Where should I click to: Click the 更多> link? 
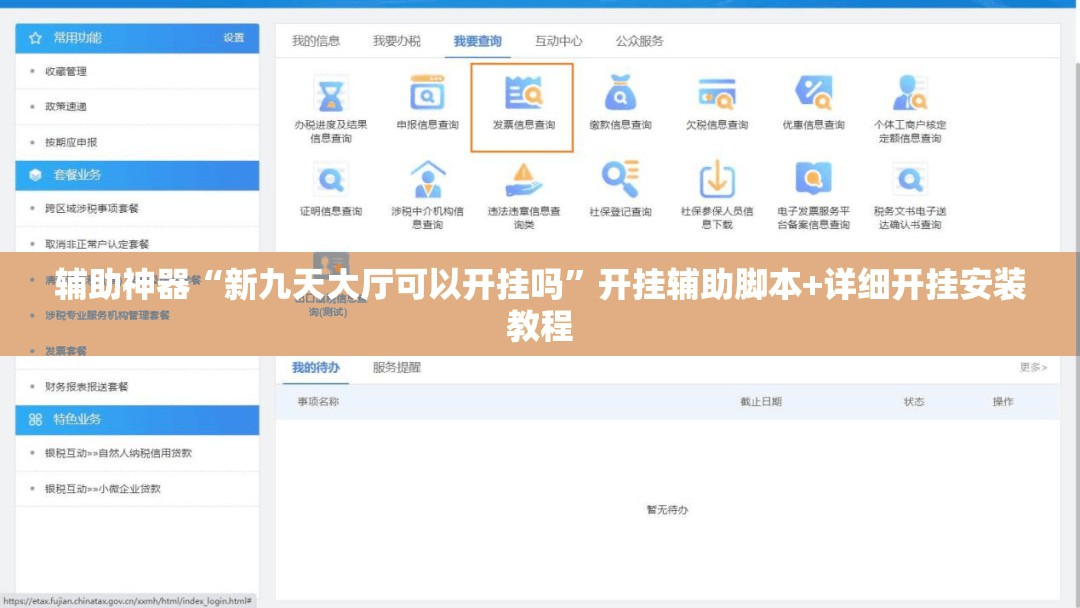pyautogui.click(x=1033, y=368)
